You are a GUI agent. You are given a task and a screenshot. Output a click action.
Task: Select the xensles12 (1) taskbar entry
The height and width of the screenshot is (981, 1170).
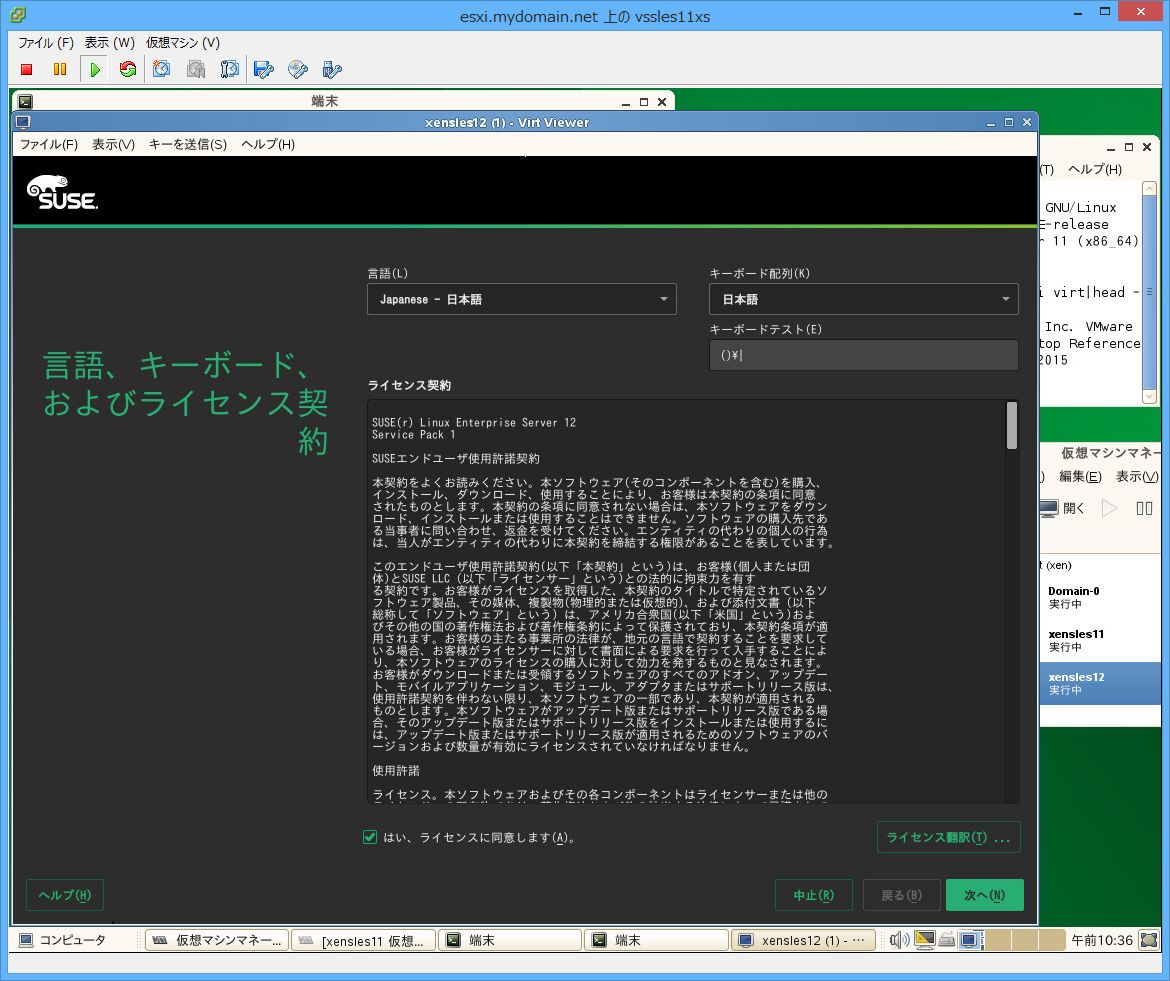click(x=802, y=940)
